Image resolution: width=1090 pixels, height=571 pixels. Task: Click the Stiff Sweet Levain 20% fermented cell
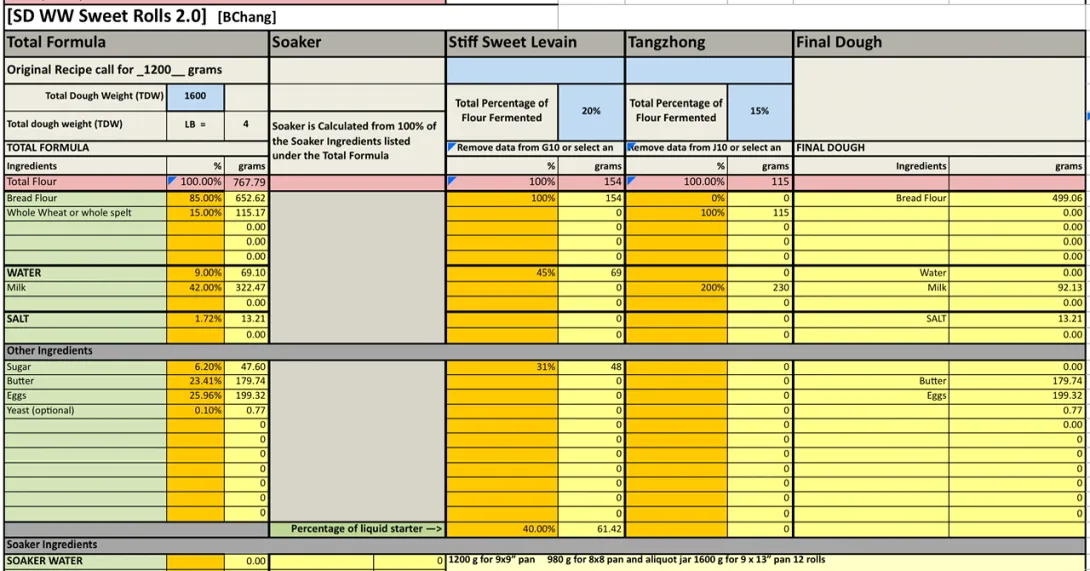590,110
